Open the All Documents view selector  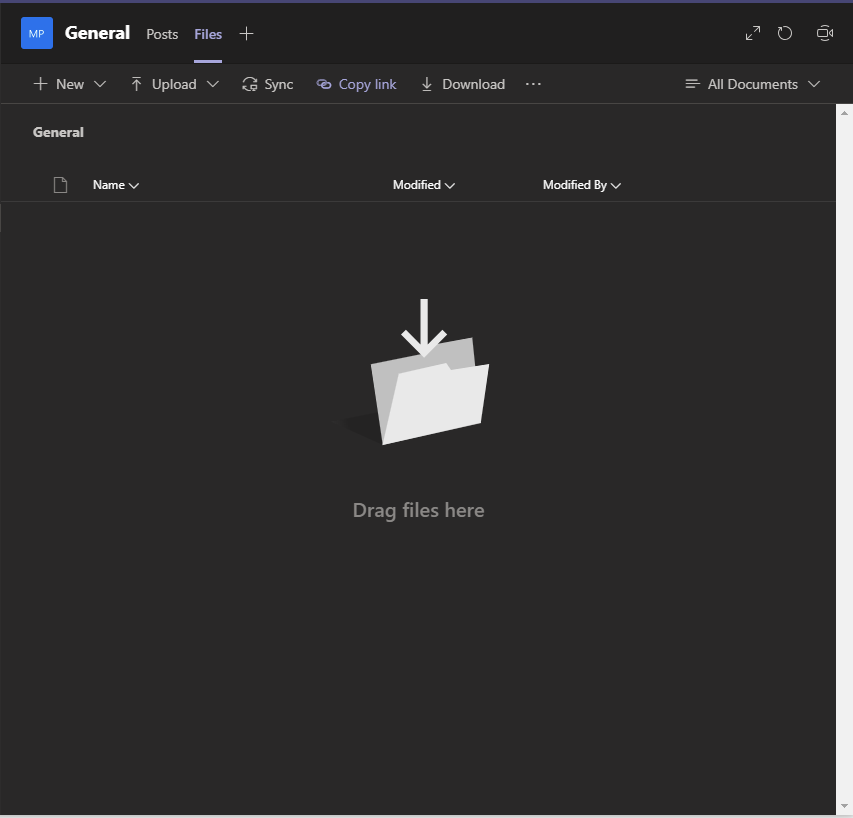tap(752, 84)
